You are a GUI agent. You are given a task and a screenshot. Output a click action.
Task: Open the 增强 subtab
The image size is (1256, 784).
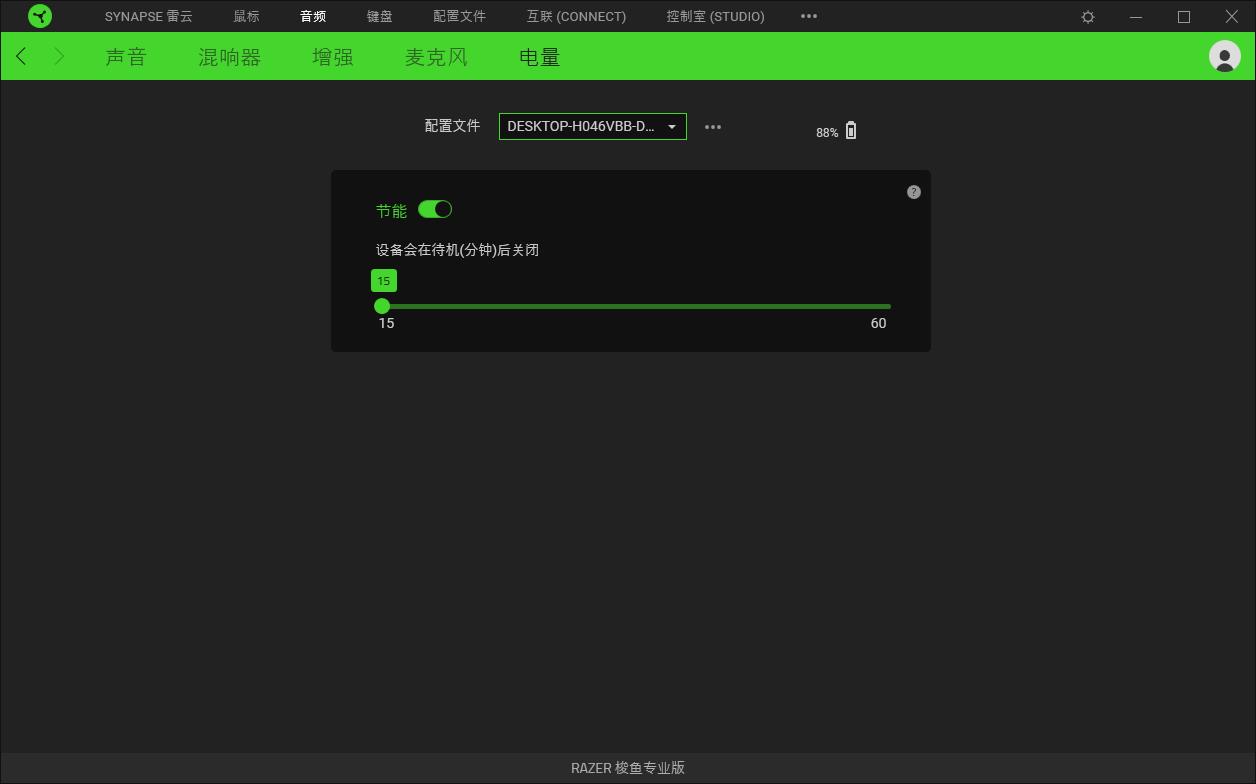coord(333,57)
